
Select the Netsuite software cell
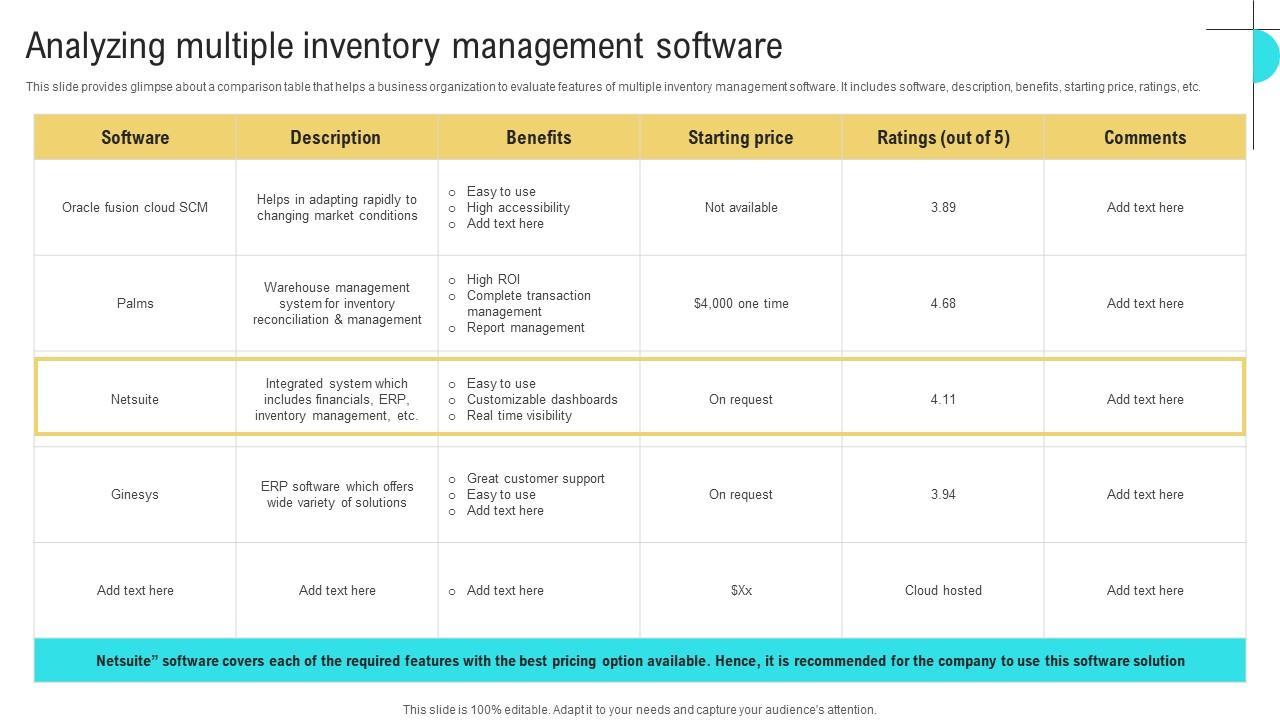(135, 400)
